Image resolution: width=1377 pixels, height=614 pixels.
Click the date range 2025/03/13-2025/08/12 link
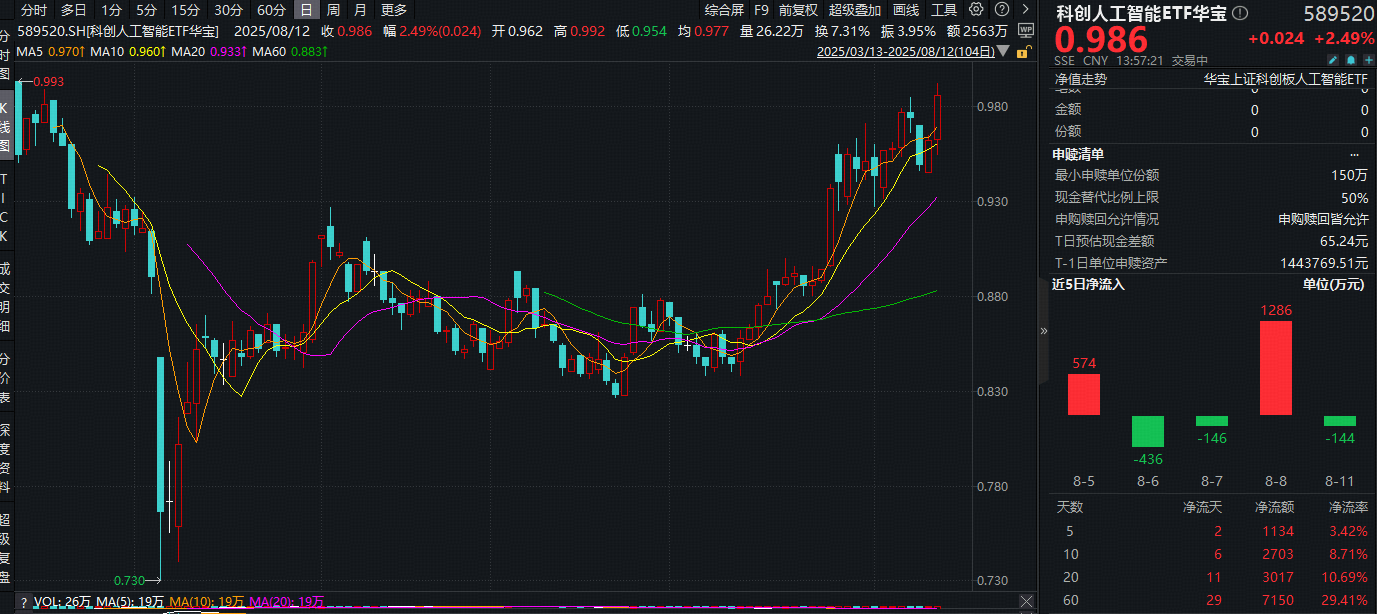(x=905, y=51)
